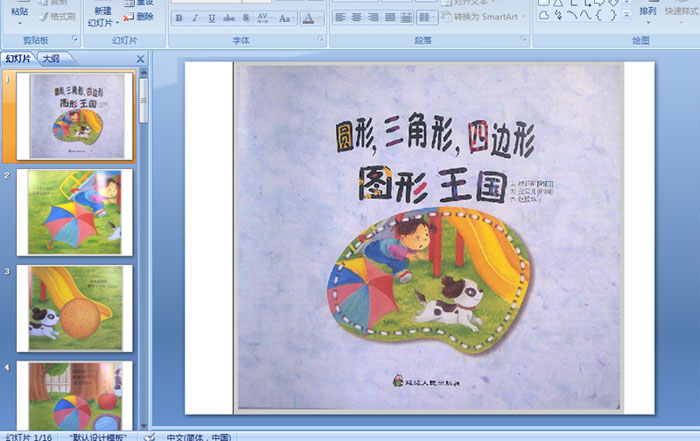This screenshot has width=700, height=441.
Task: Select slide 2 thumbnail with umbrella
Action: tap(75, 212)
